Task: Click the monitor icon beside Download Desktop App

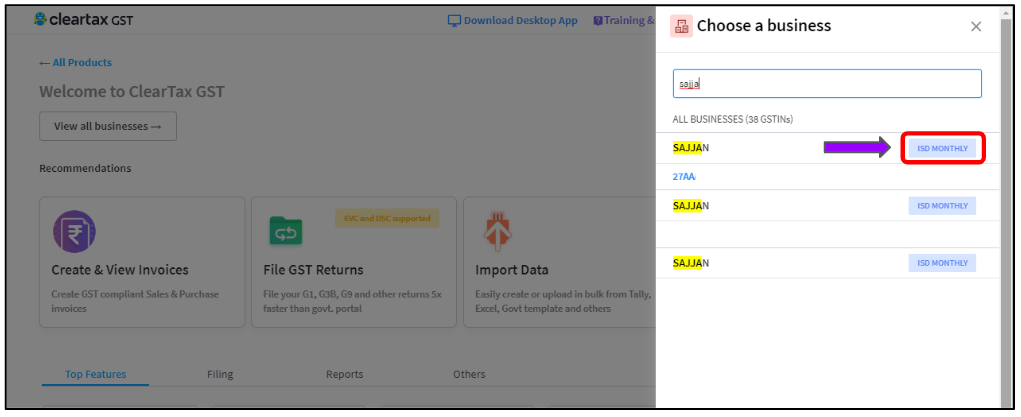Action: 454,20
